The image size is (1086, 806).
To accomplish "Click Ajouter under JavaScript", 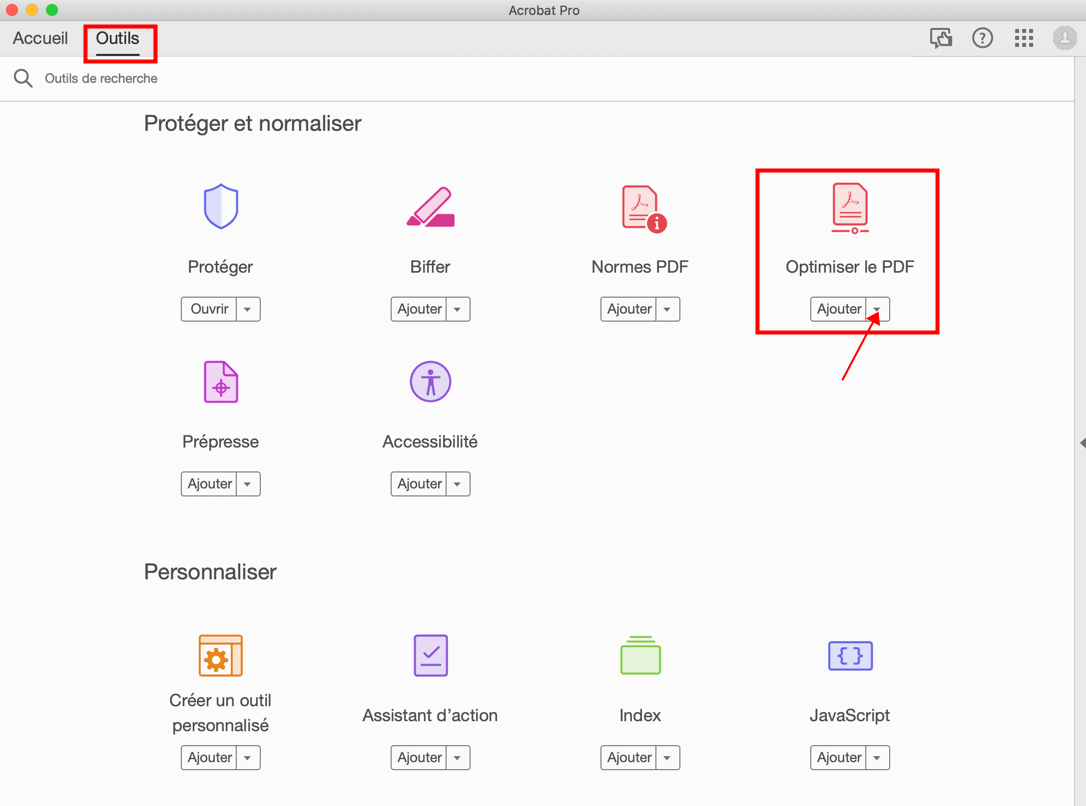I will (839, 758).
